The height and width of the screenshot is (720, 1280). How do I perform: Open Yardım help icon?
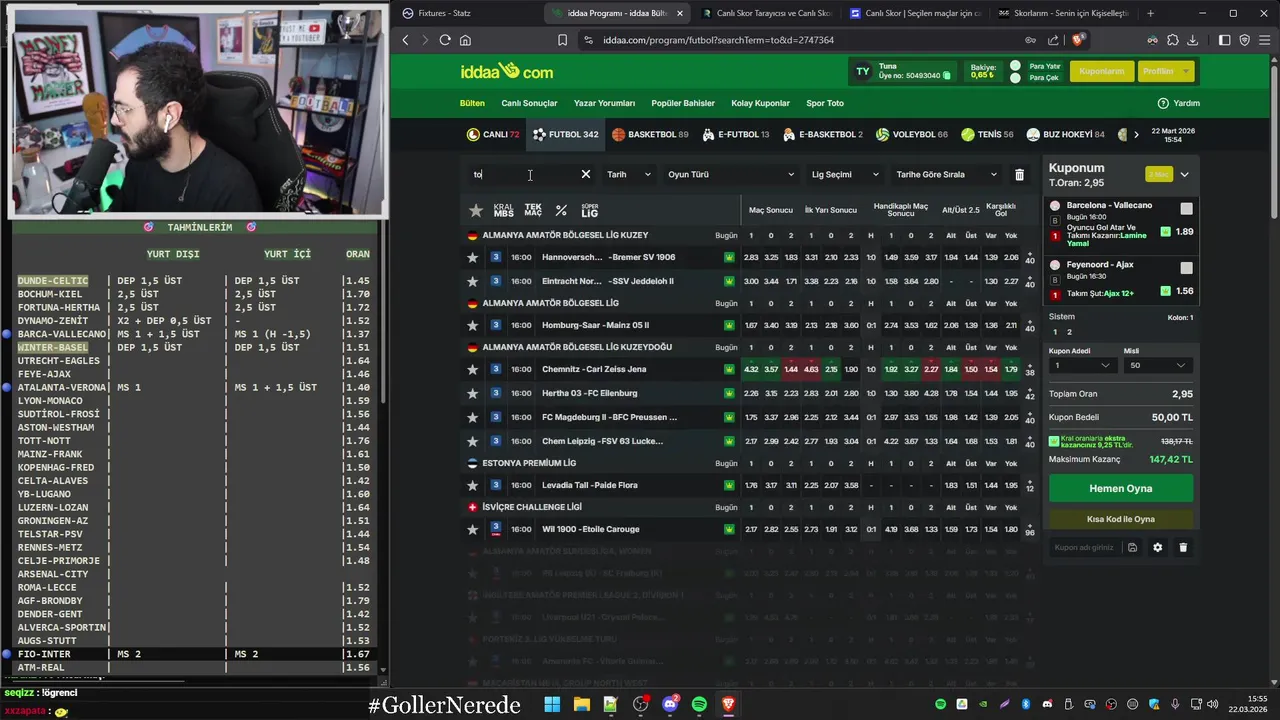pyautogui.click(x=1163, y=103)
